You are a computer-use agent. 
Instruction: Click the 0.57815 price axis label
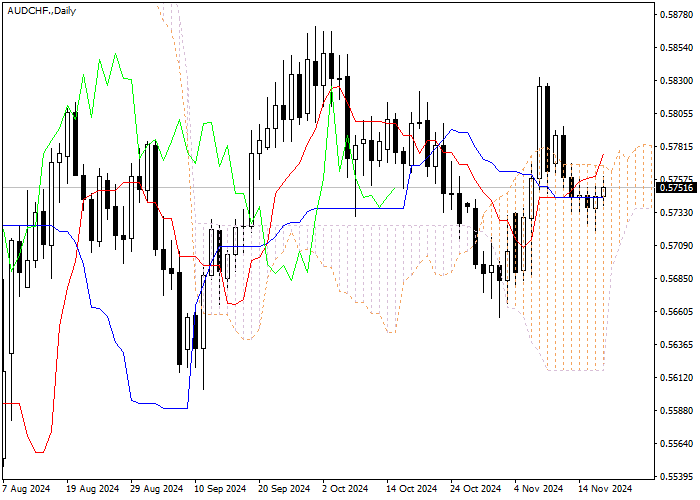tap(677, 147)
